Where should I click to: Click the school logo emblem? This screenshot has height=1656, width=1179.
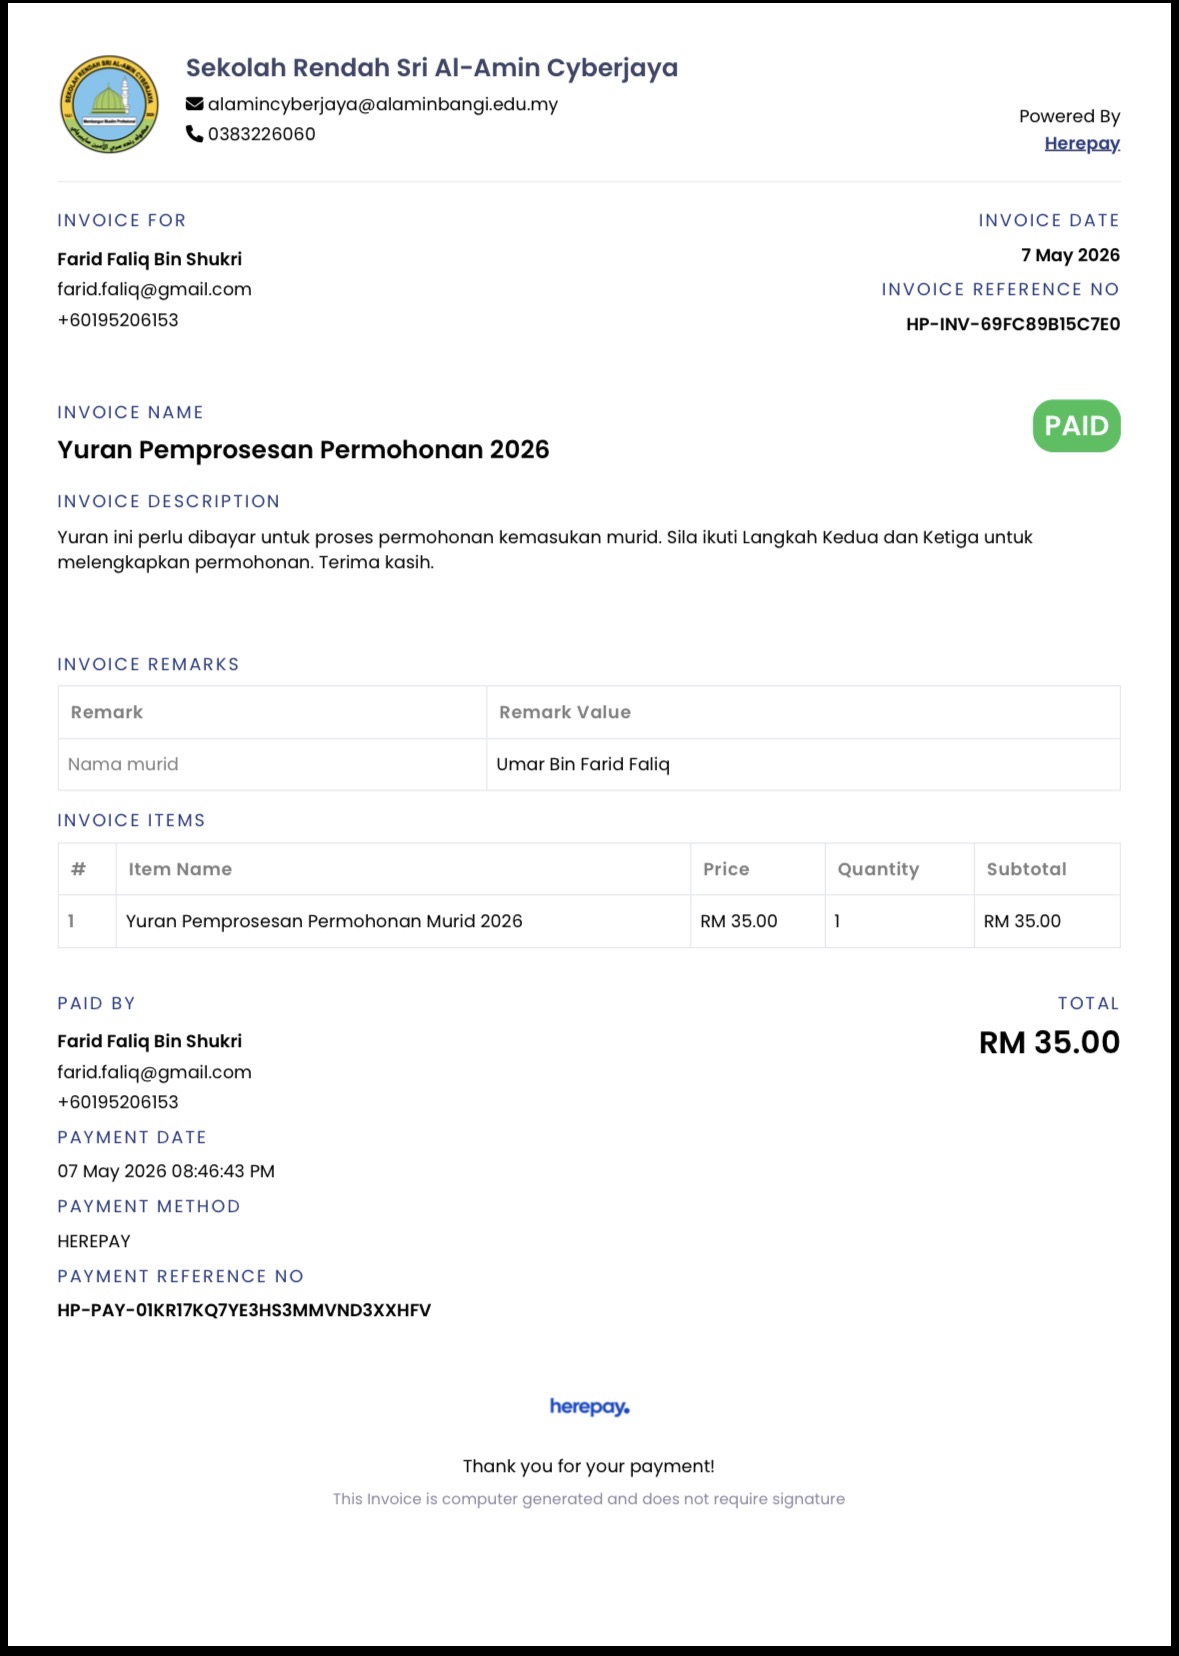(109, 104)
